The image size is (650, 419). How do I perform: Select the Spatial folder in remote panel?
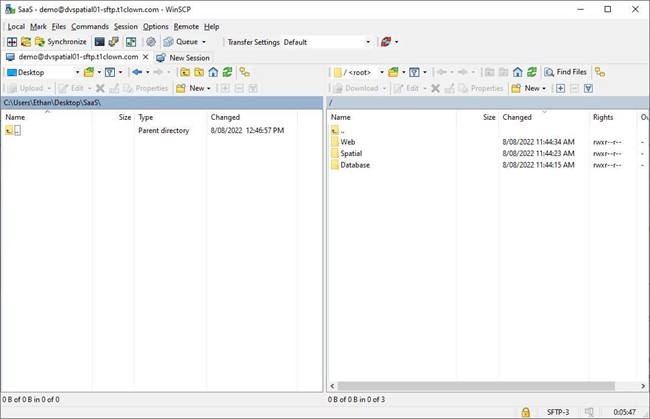coord(351,153)
